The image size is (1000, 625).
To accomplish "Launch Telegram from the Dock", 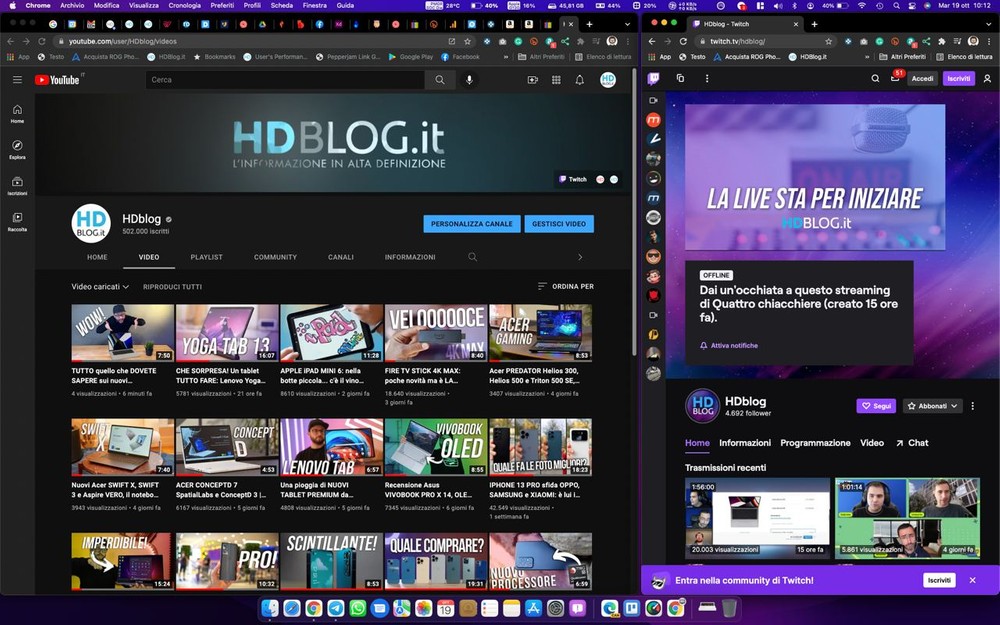I will [336, 608].
